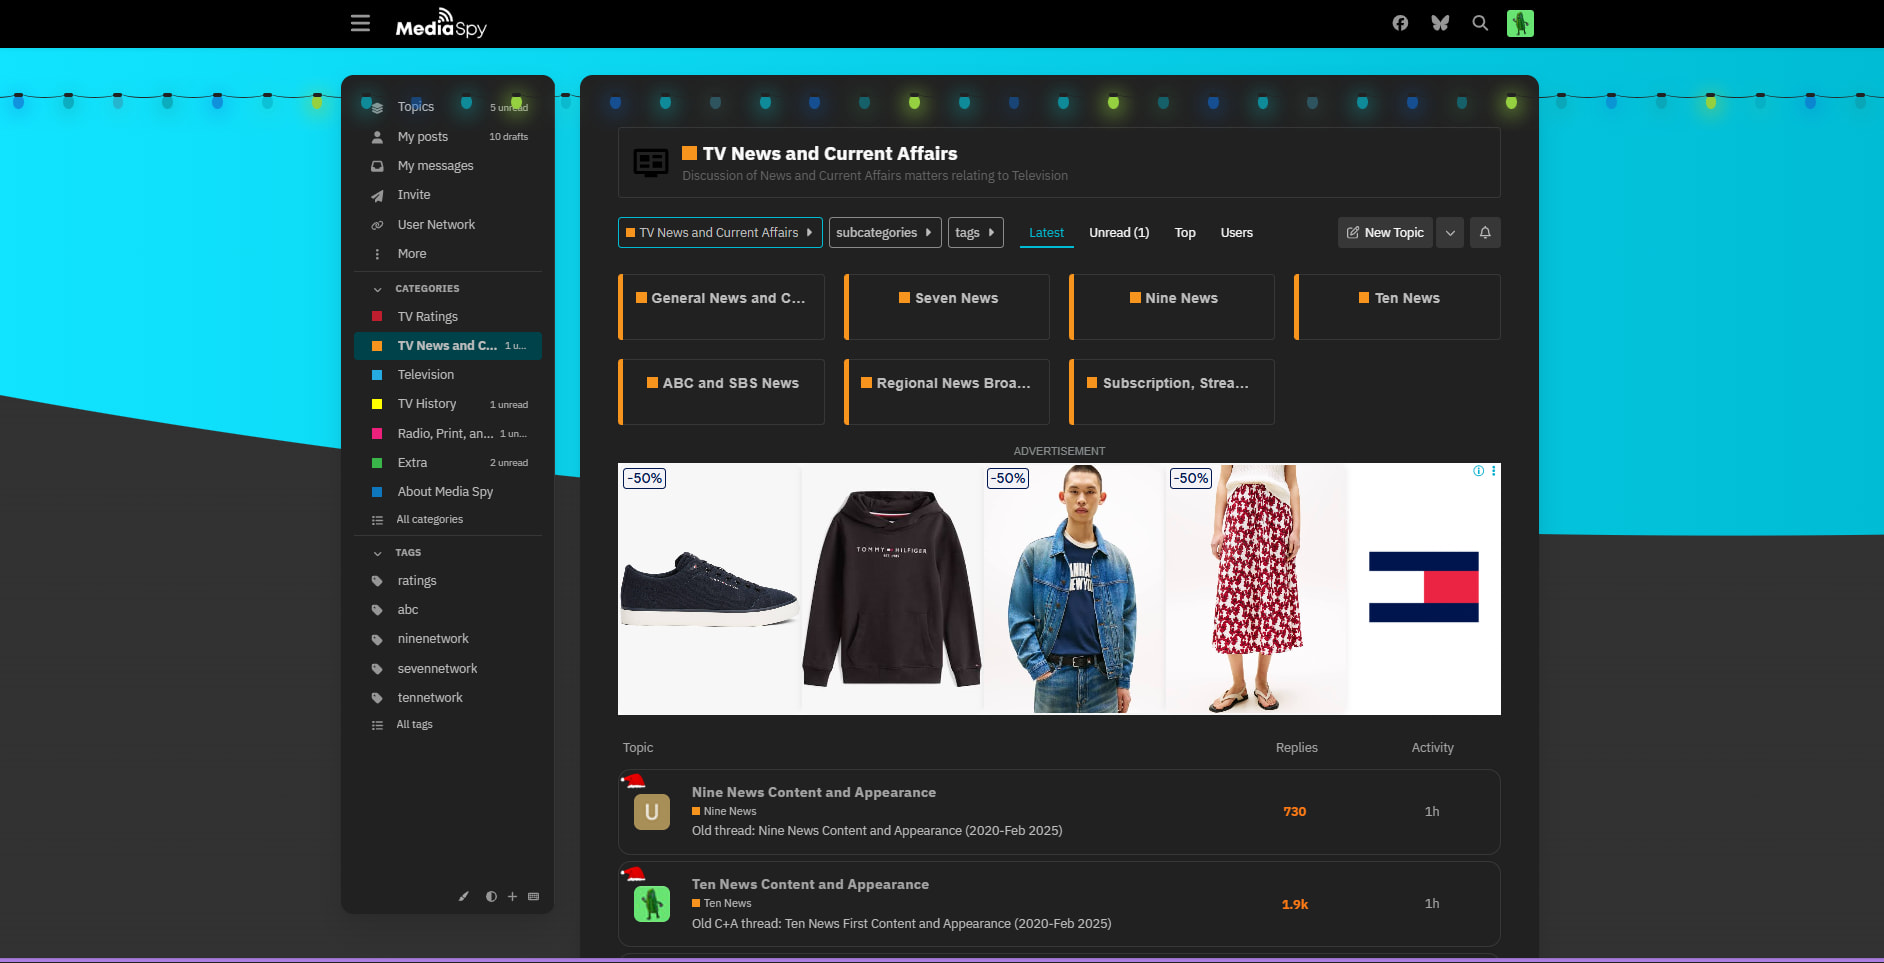Open the Bluesky butterfly link
The image size is (1884, 963).
point(1440,23)
